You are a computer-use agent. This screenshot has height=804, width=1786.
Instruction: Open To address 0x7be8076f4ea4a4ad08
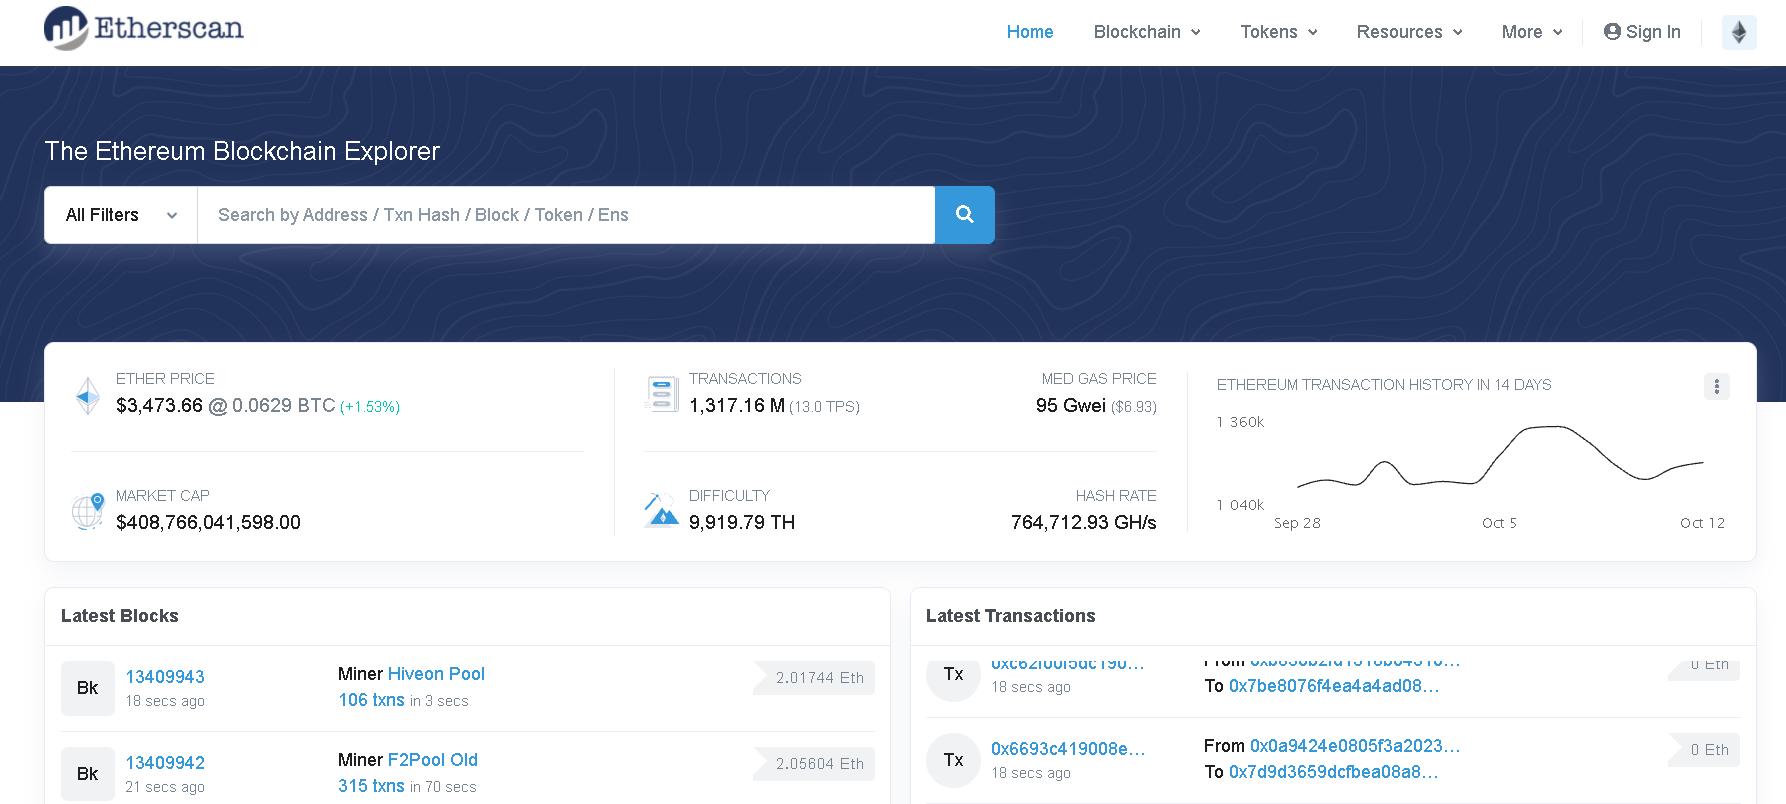coord(1334,686)
